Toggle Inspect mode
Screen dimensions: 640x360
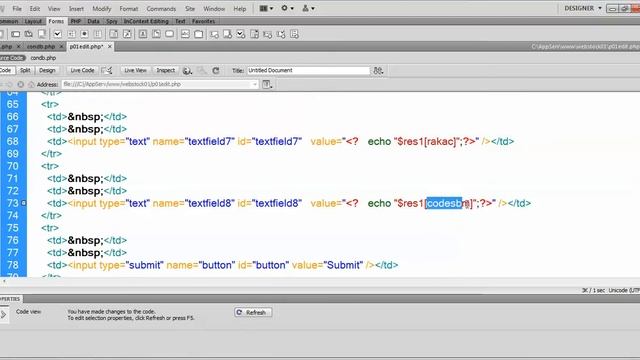[x=166, y=70]
